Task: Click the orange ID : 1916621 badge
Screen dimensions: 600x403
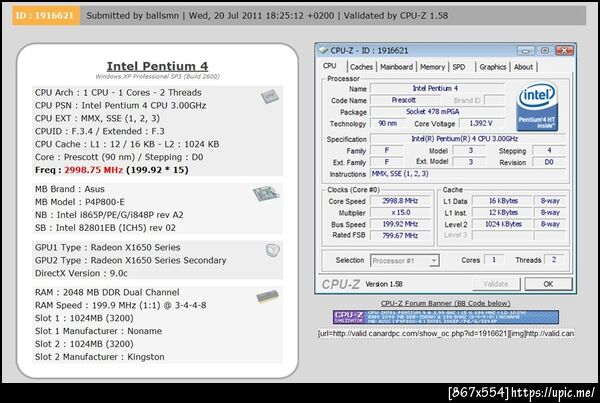Action: tap(46, 16)
